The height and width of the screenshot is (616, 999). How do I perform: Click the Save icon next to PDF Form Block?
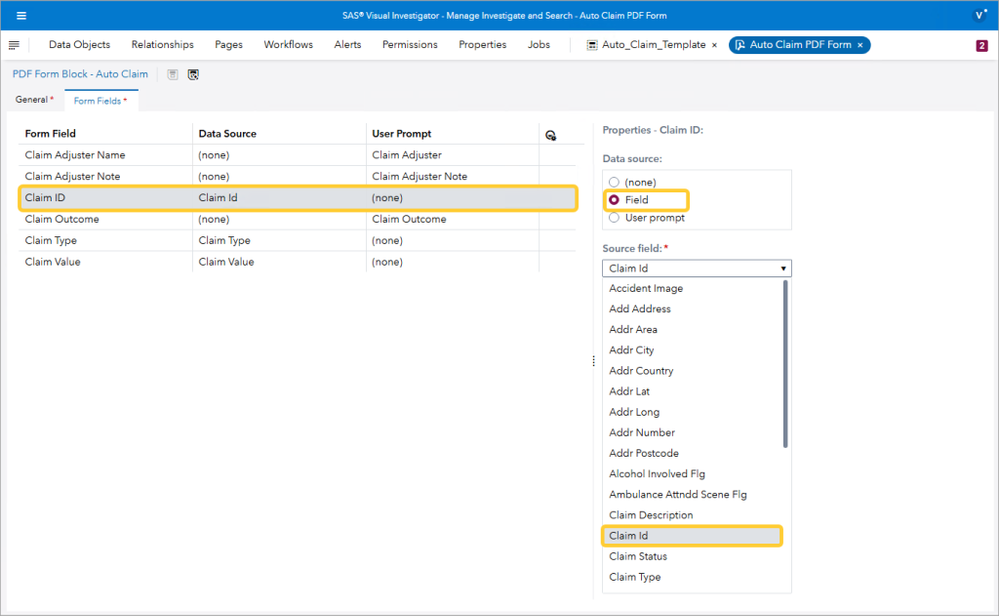coord(173,75)
